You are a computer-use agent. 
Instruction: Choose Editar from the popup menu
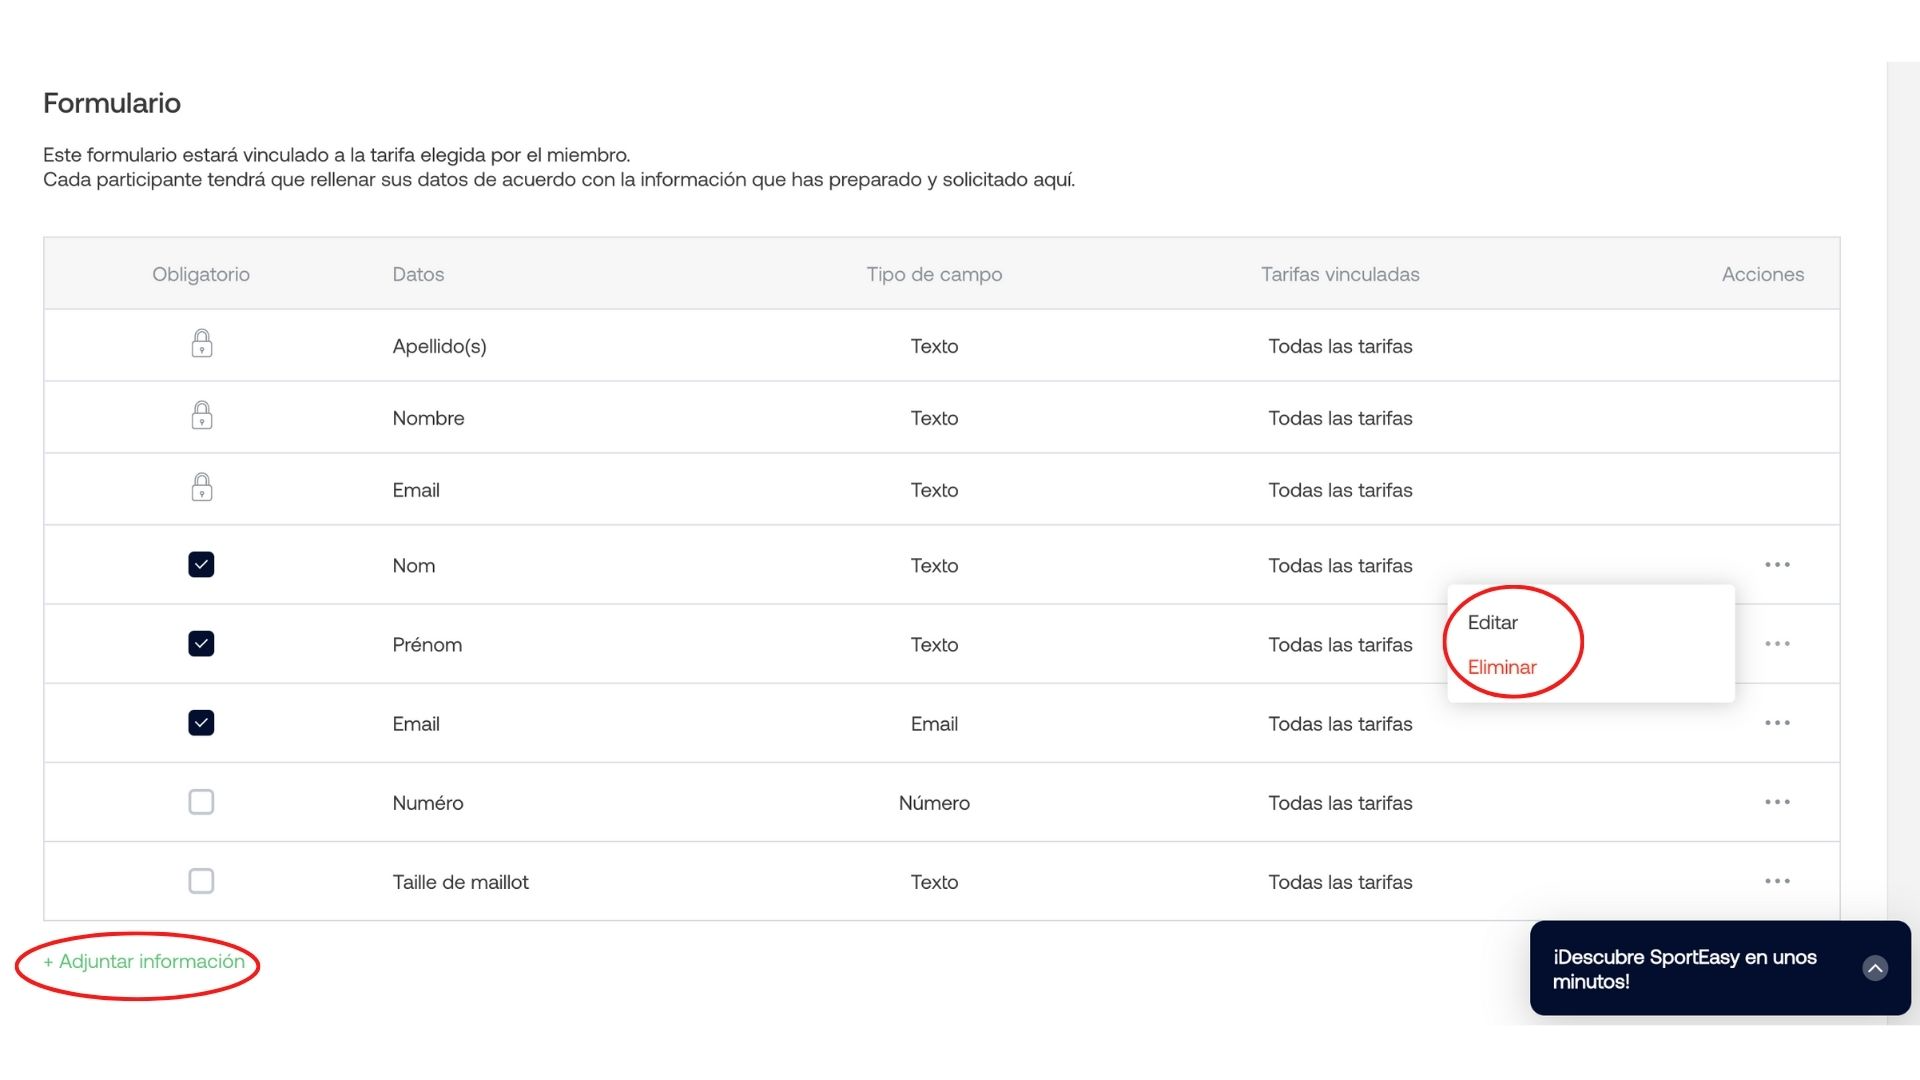[x=1492, y=623]
